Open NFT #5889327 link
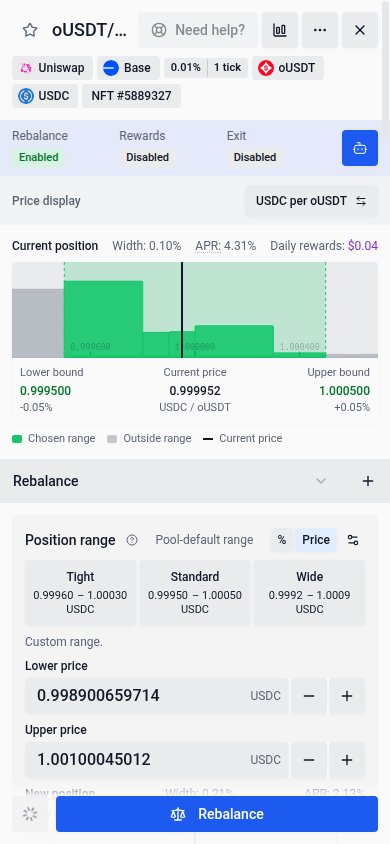Image resolution: width=390 pixels, height=844 pixels. [x=131, y=96]
